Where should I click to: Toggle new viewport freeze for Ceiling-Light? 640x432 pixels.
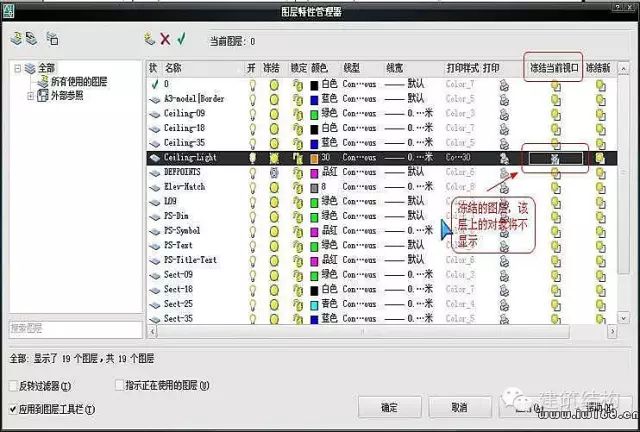click(x=600, y=158)
